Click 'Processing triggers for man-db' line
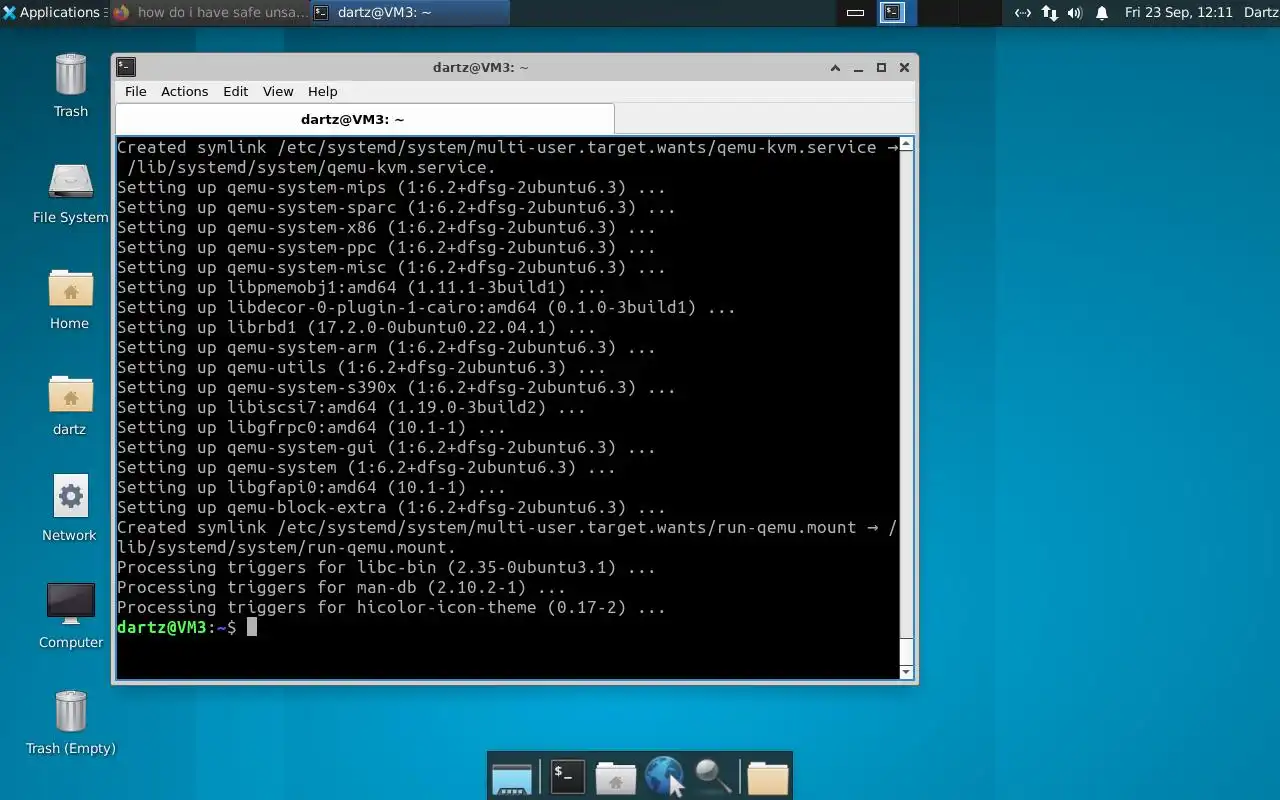 (341, 587)
